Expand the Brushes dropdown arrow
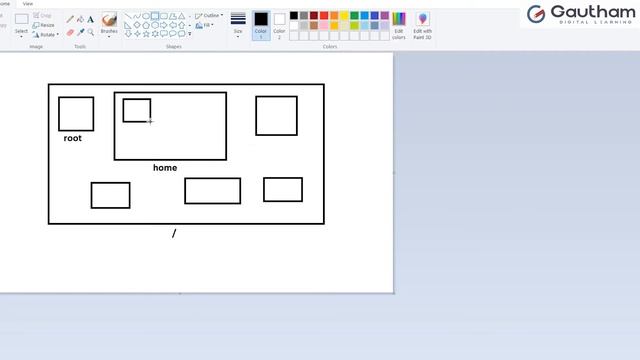This screenshot has height=360, width=640. (109, 37)
